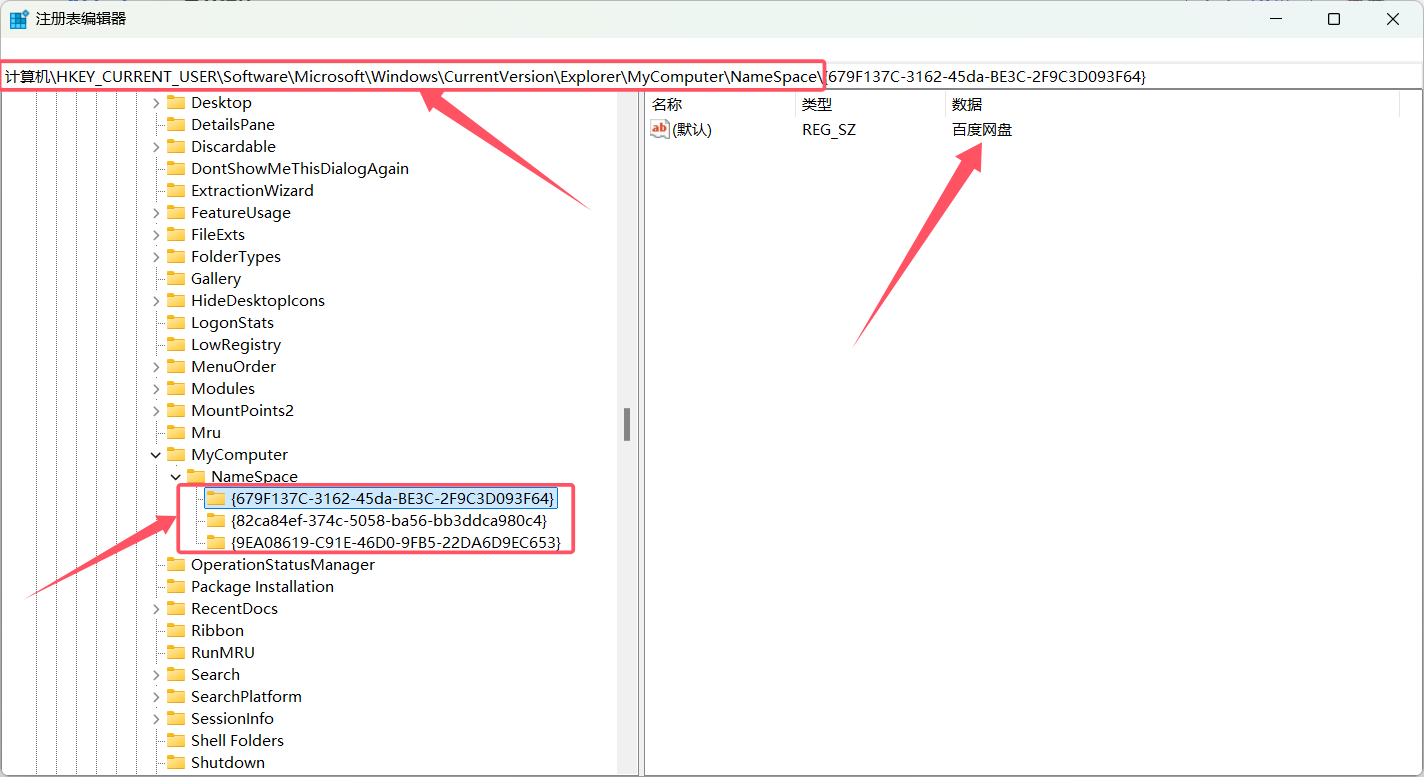Click the registry path address bar

point(712,76)
